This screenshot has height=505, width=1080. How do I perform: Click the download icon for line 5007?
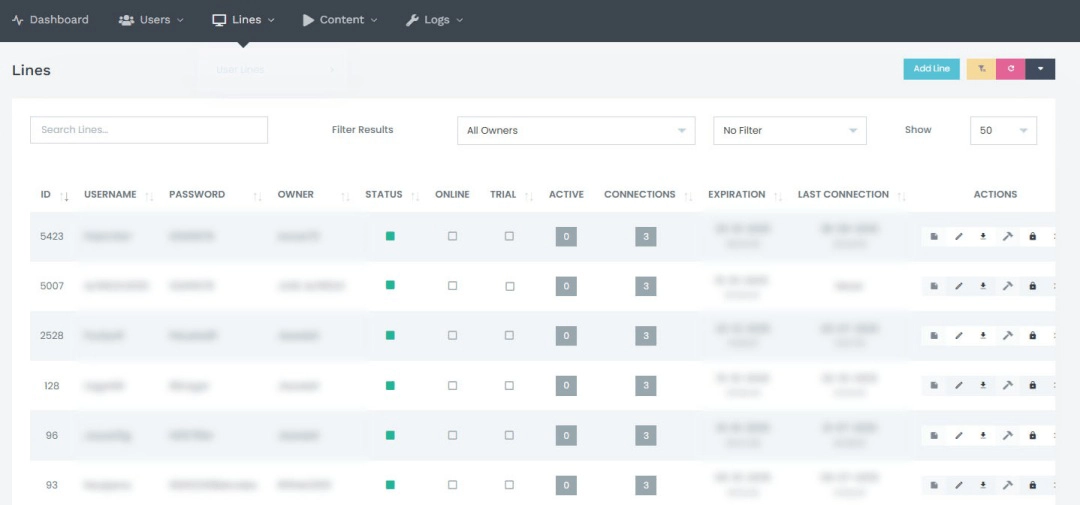983,286
